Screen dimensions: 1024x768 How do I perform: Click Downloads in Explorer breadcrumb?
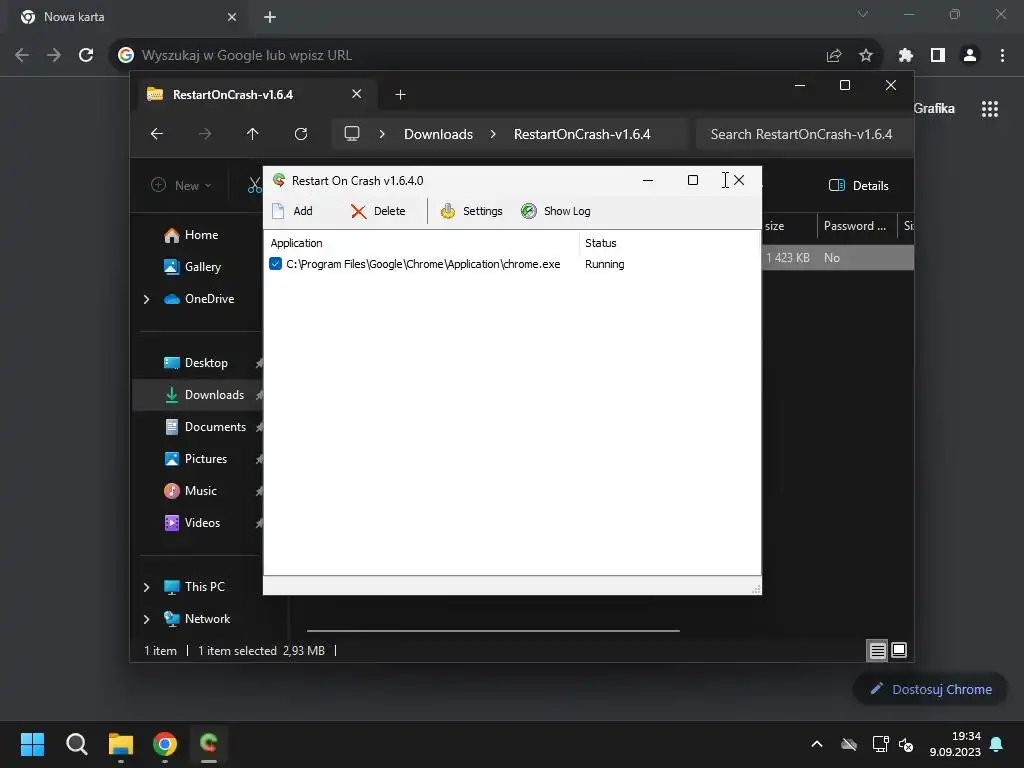coord(438,134)
